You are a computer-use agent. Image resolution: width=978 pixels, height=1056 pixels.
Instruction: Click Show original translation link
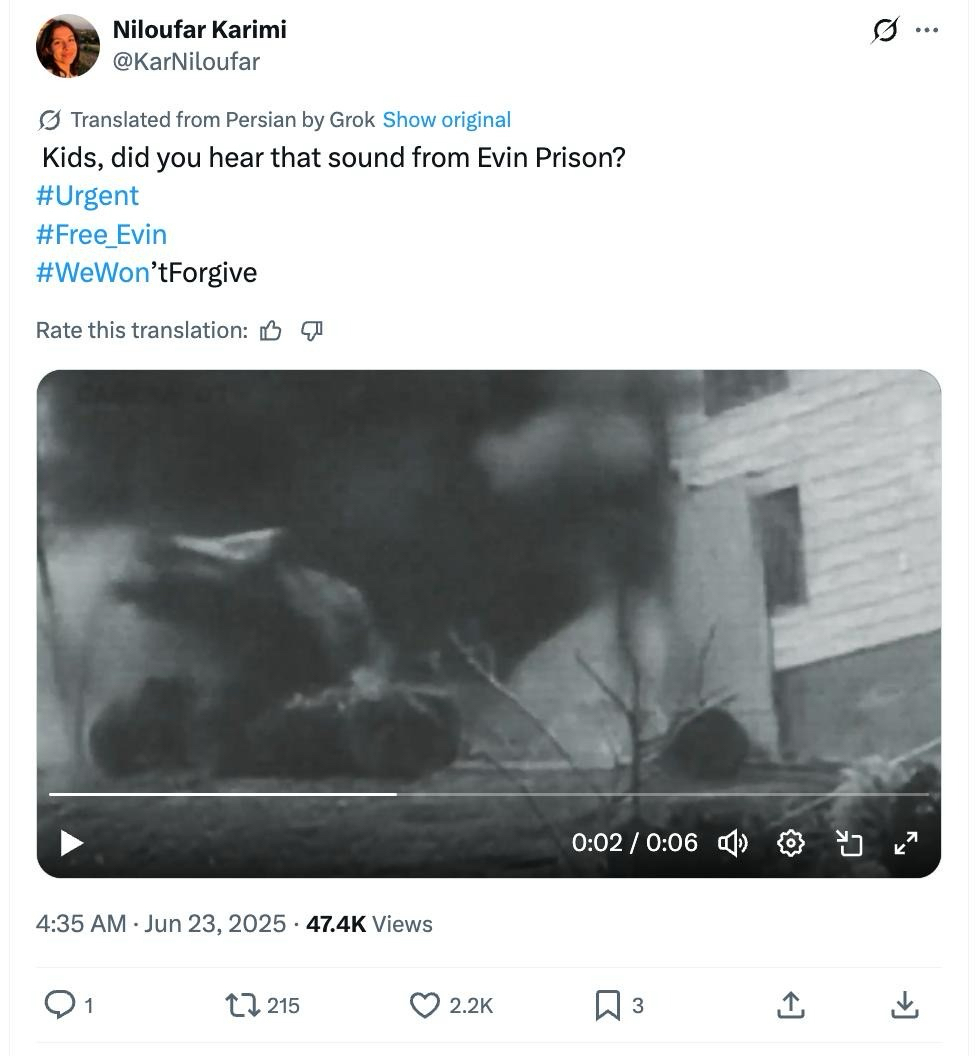(446, 120)
